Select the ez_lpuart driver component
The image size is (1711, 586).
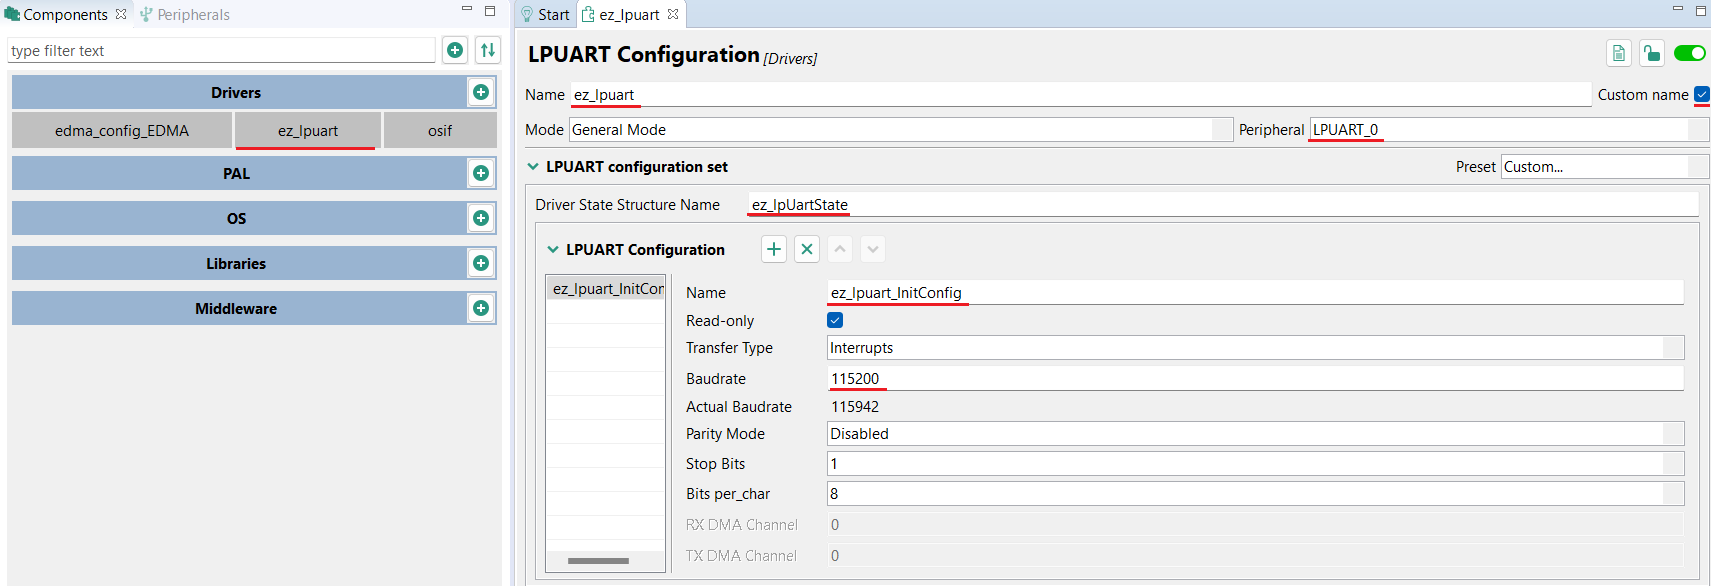coord(308,131)
